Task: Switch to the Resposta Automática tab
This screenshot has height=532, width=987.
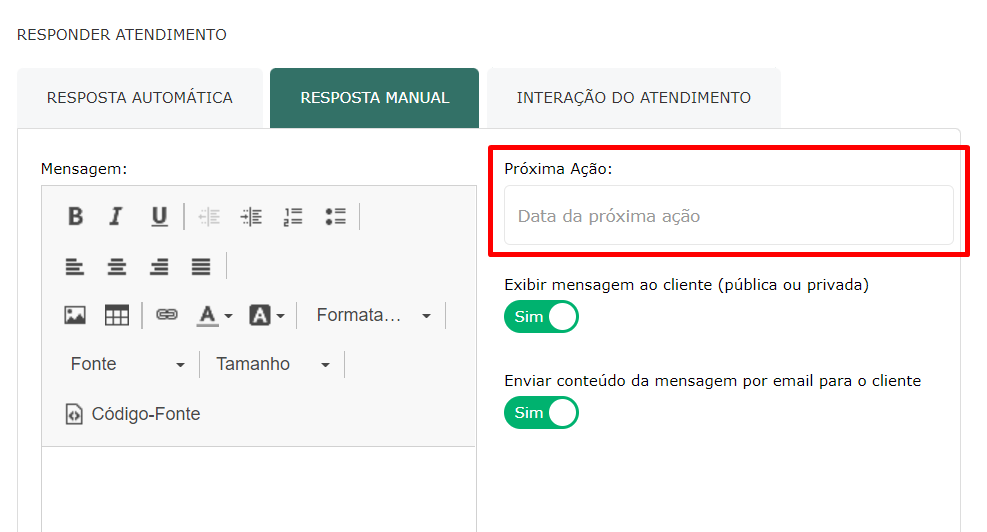Action: pos(140,98)
